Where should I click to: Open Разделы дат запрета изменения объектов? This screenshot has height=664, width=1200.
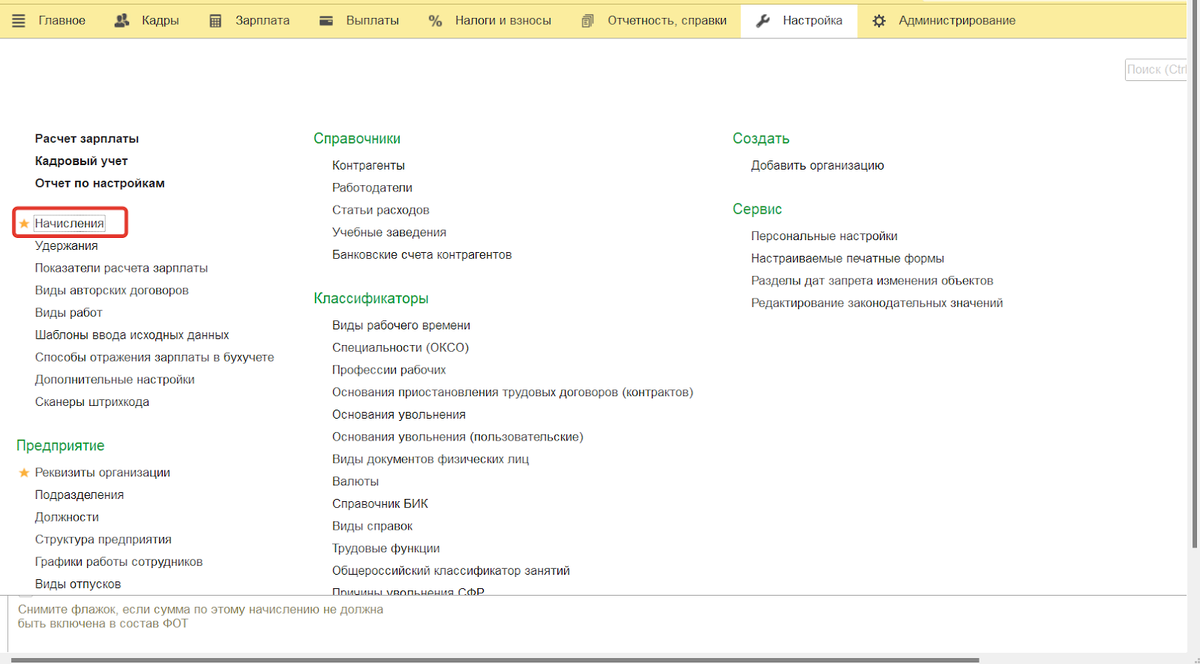(872, 281)
